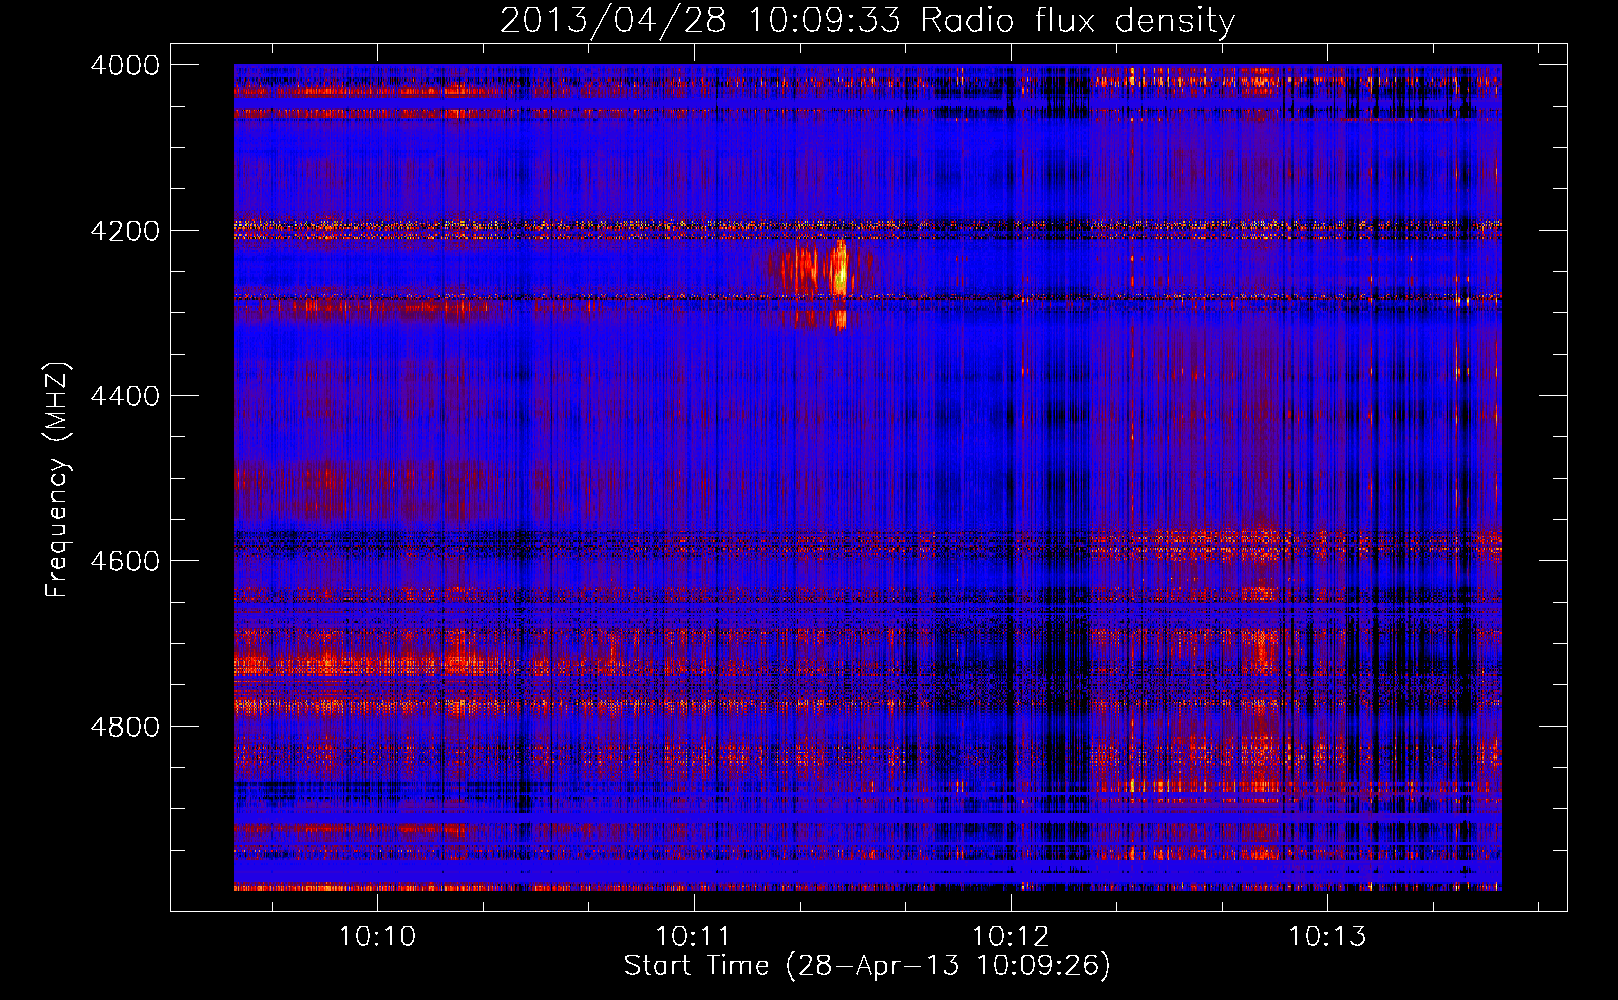Select the 'Frequency (MHZ)' y-axis label
Screen dimensions: 1618x1000
57,480
